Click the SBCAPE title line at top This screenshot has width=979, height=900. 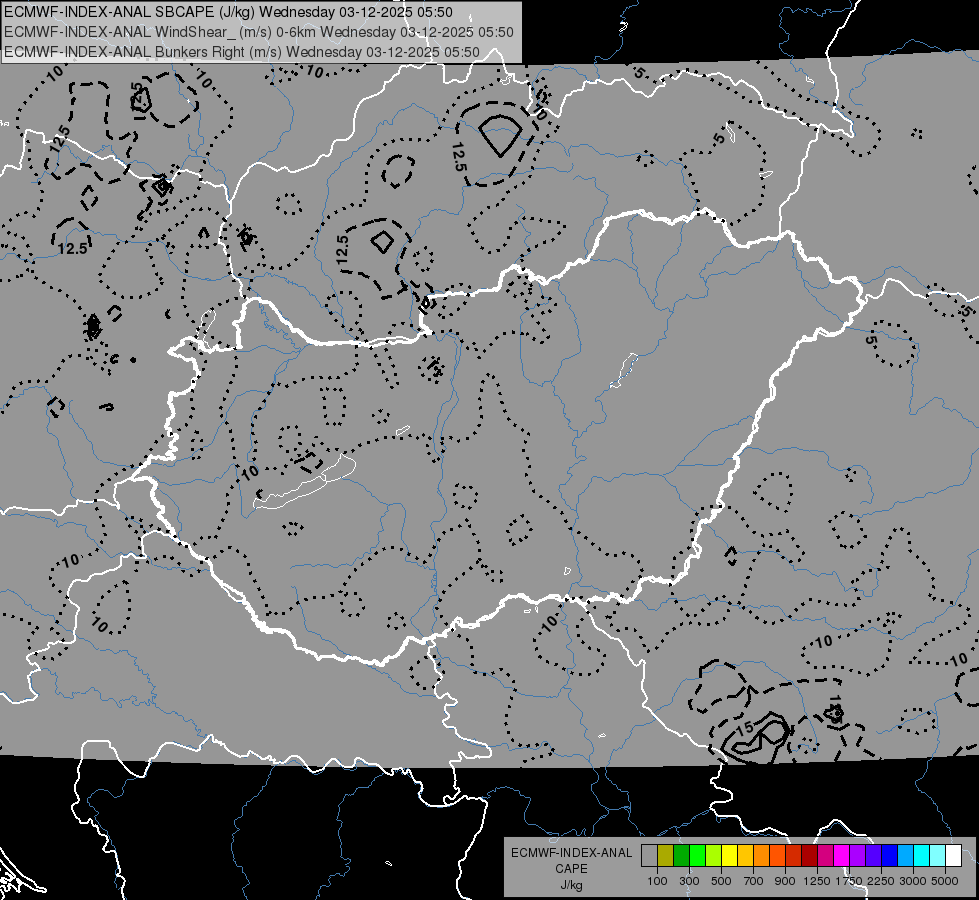click(228, 12)
